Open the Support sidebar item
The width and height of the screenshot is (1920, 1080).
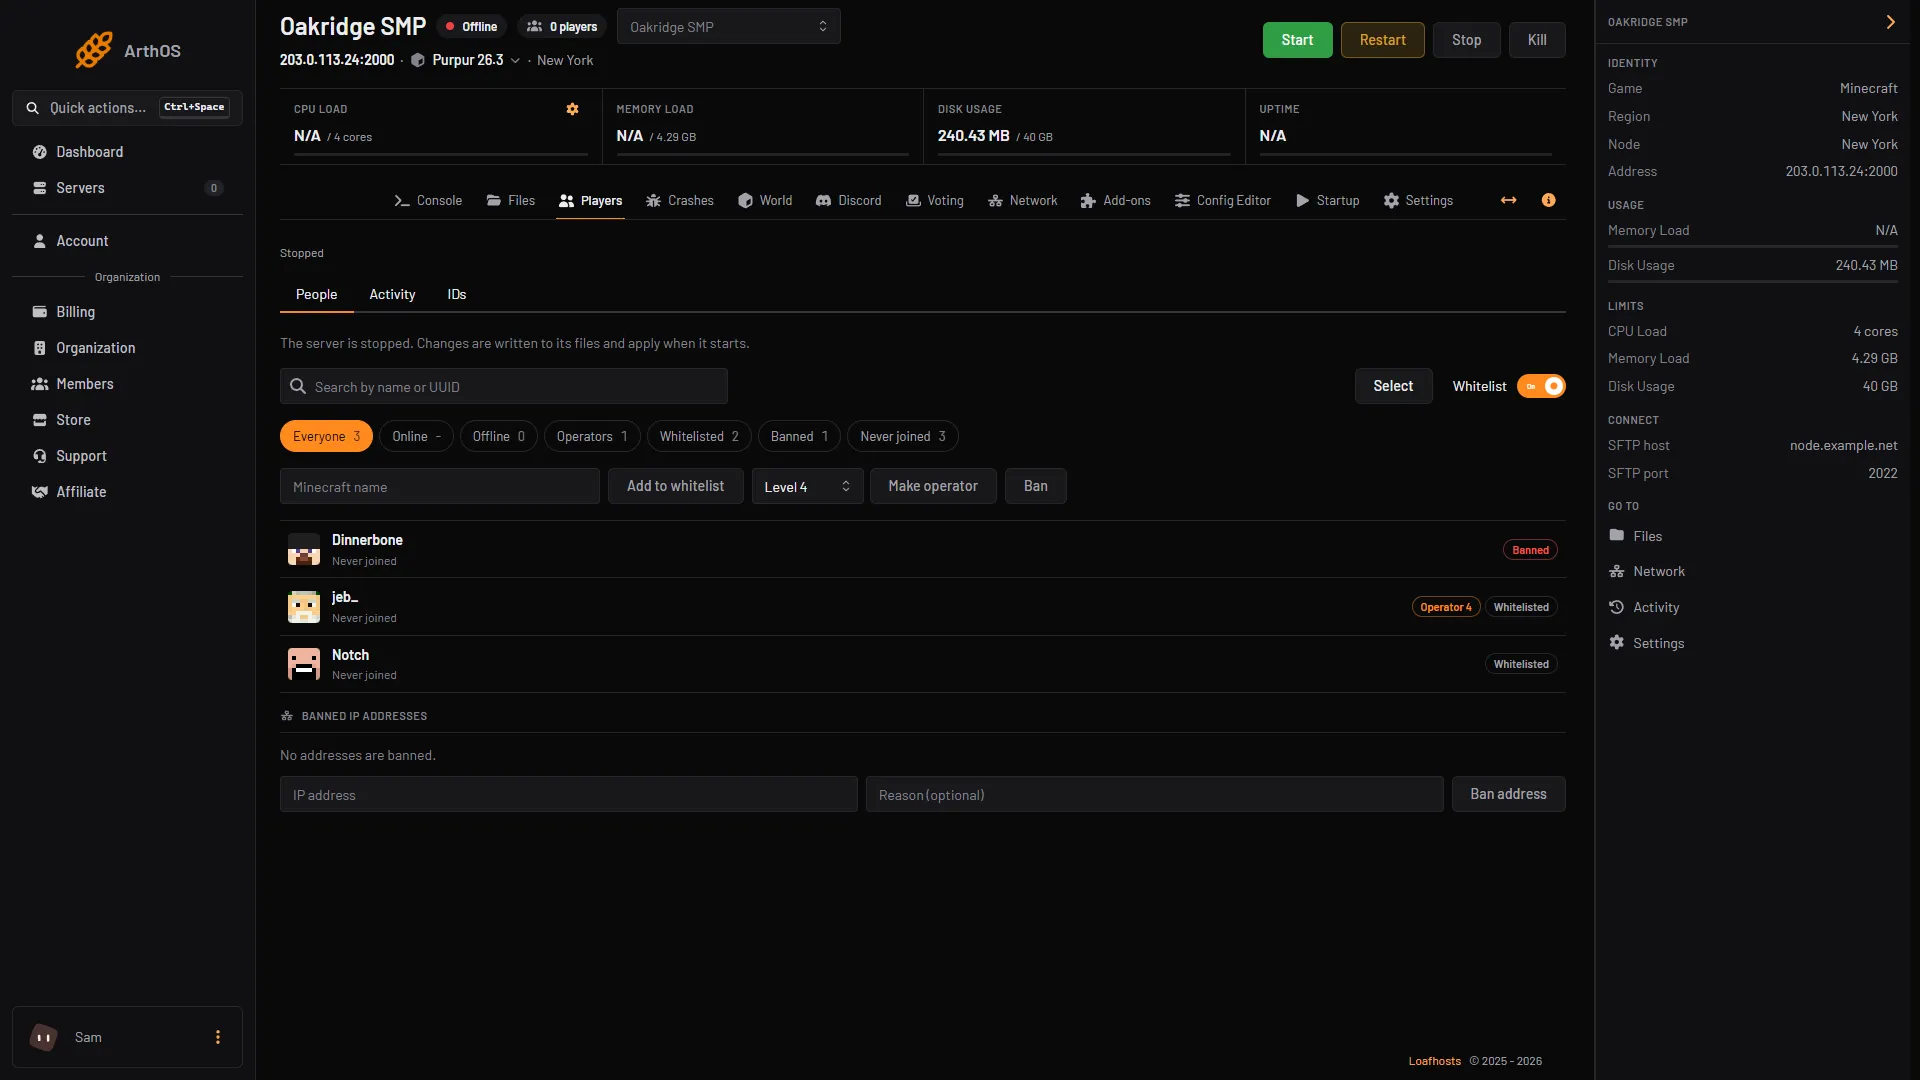click(127, 456)
